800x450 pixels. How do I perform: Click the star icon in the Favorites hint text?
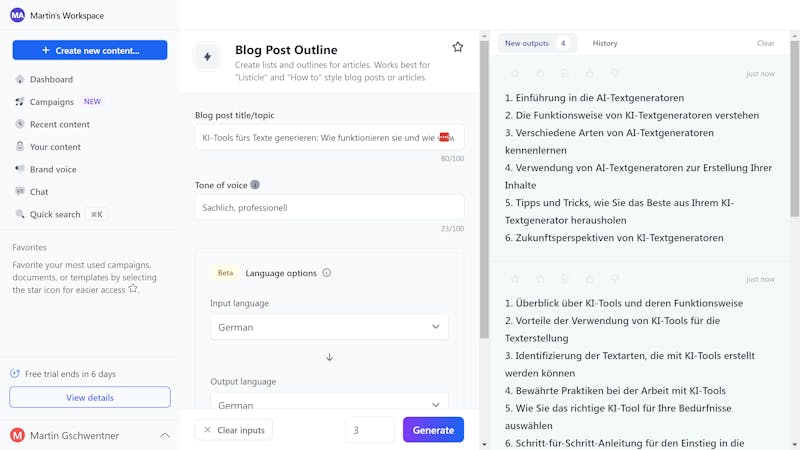[x=133, y=289]
